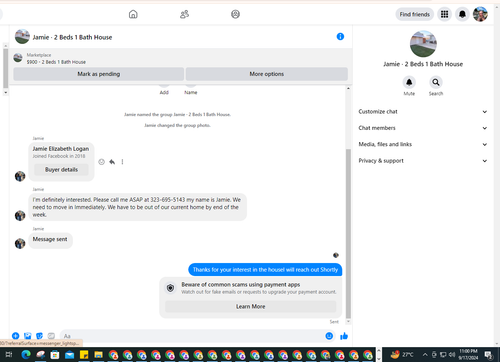Choose a GIF in the composer

point(51,336)
